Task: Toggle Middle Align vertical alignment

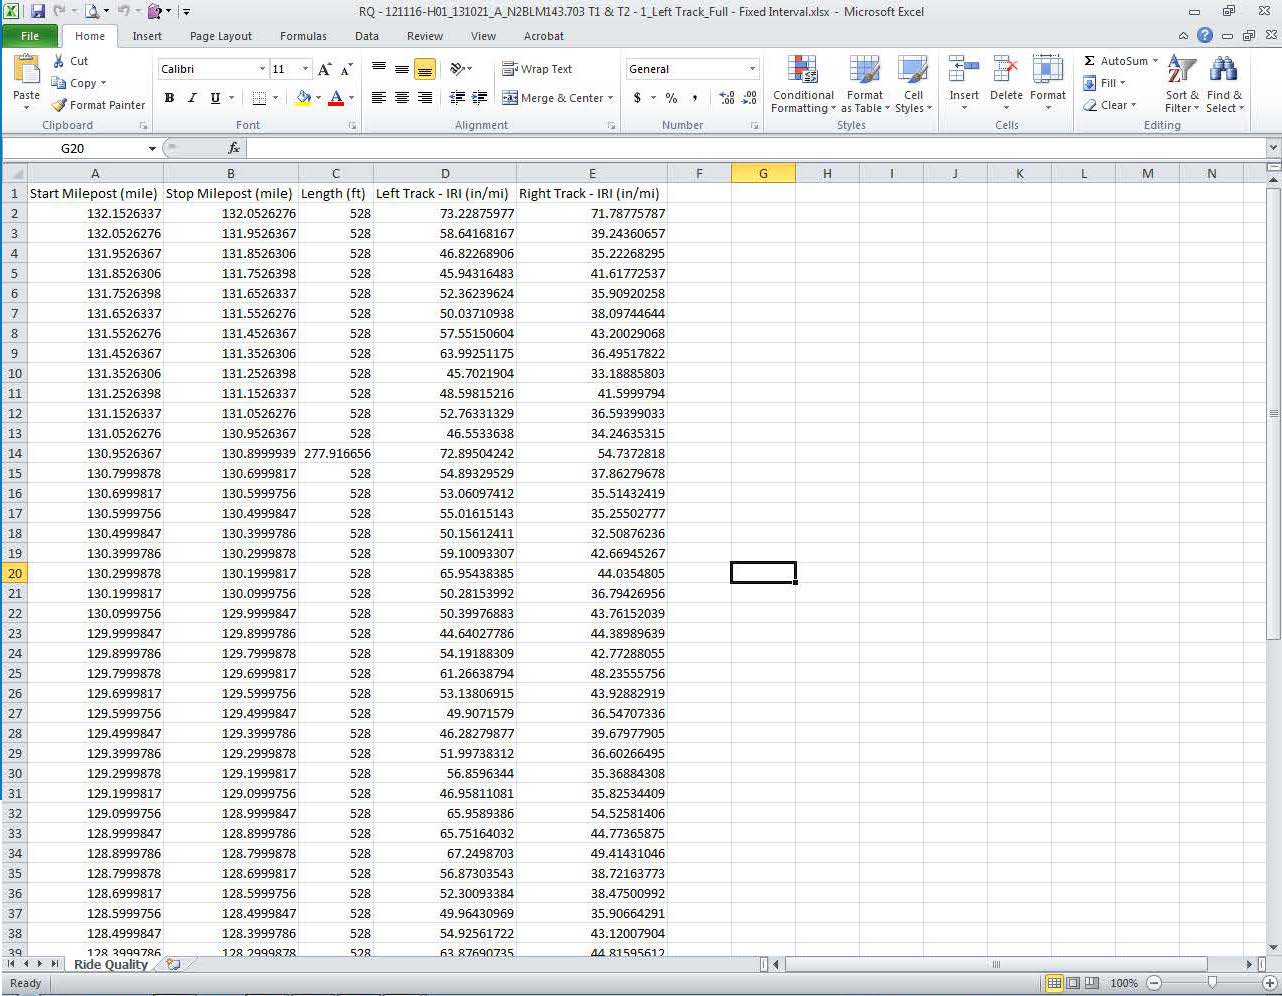Action: [402, 69]
